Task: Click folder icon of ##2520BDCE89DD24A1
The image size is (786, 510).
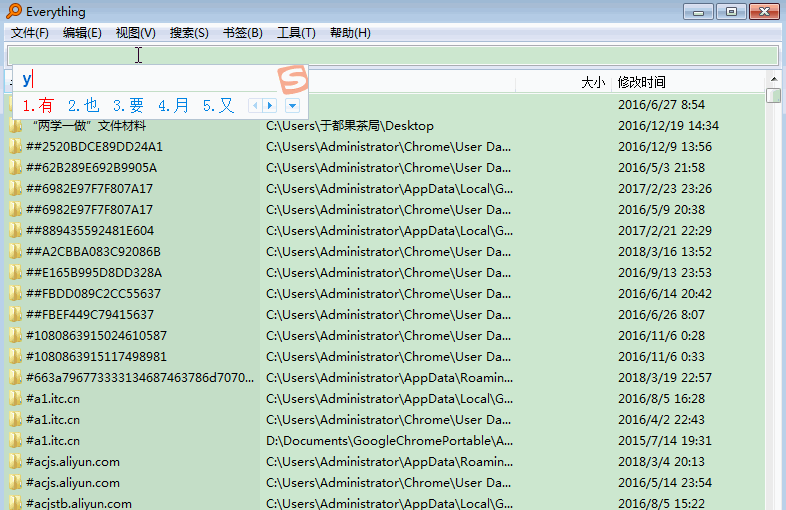Action: [15, 147]
